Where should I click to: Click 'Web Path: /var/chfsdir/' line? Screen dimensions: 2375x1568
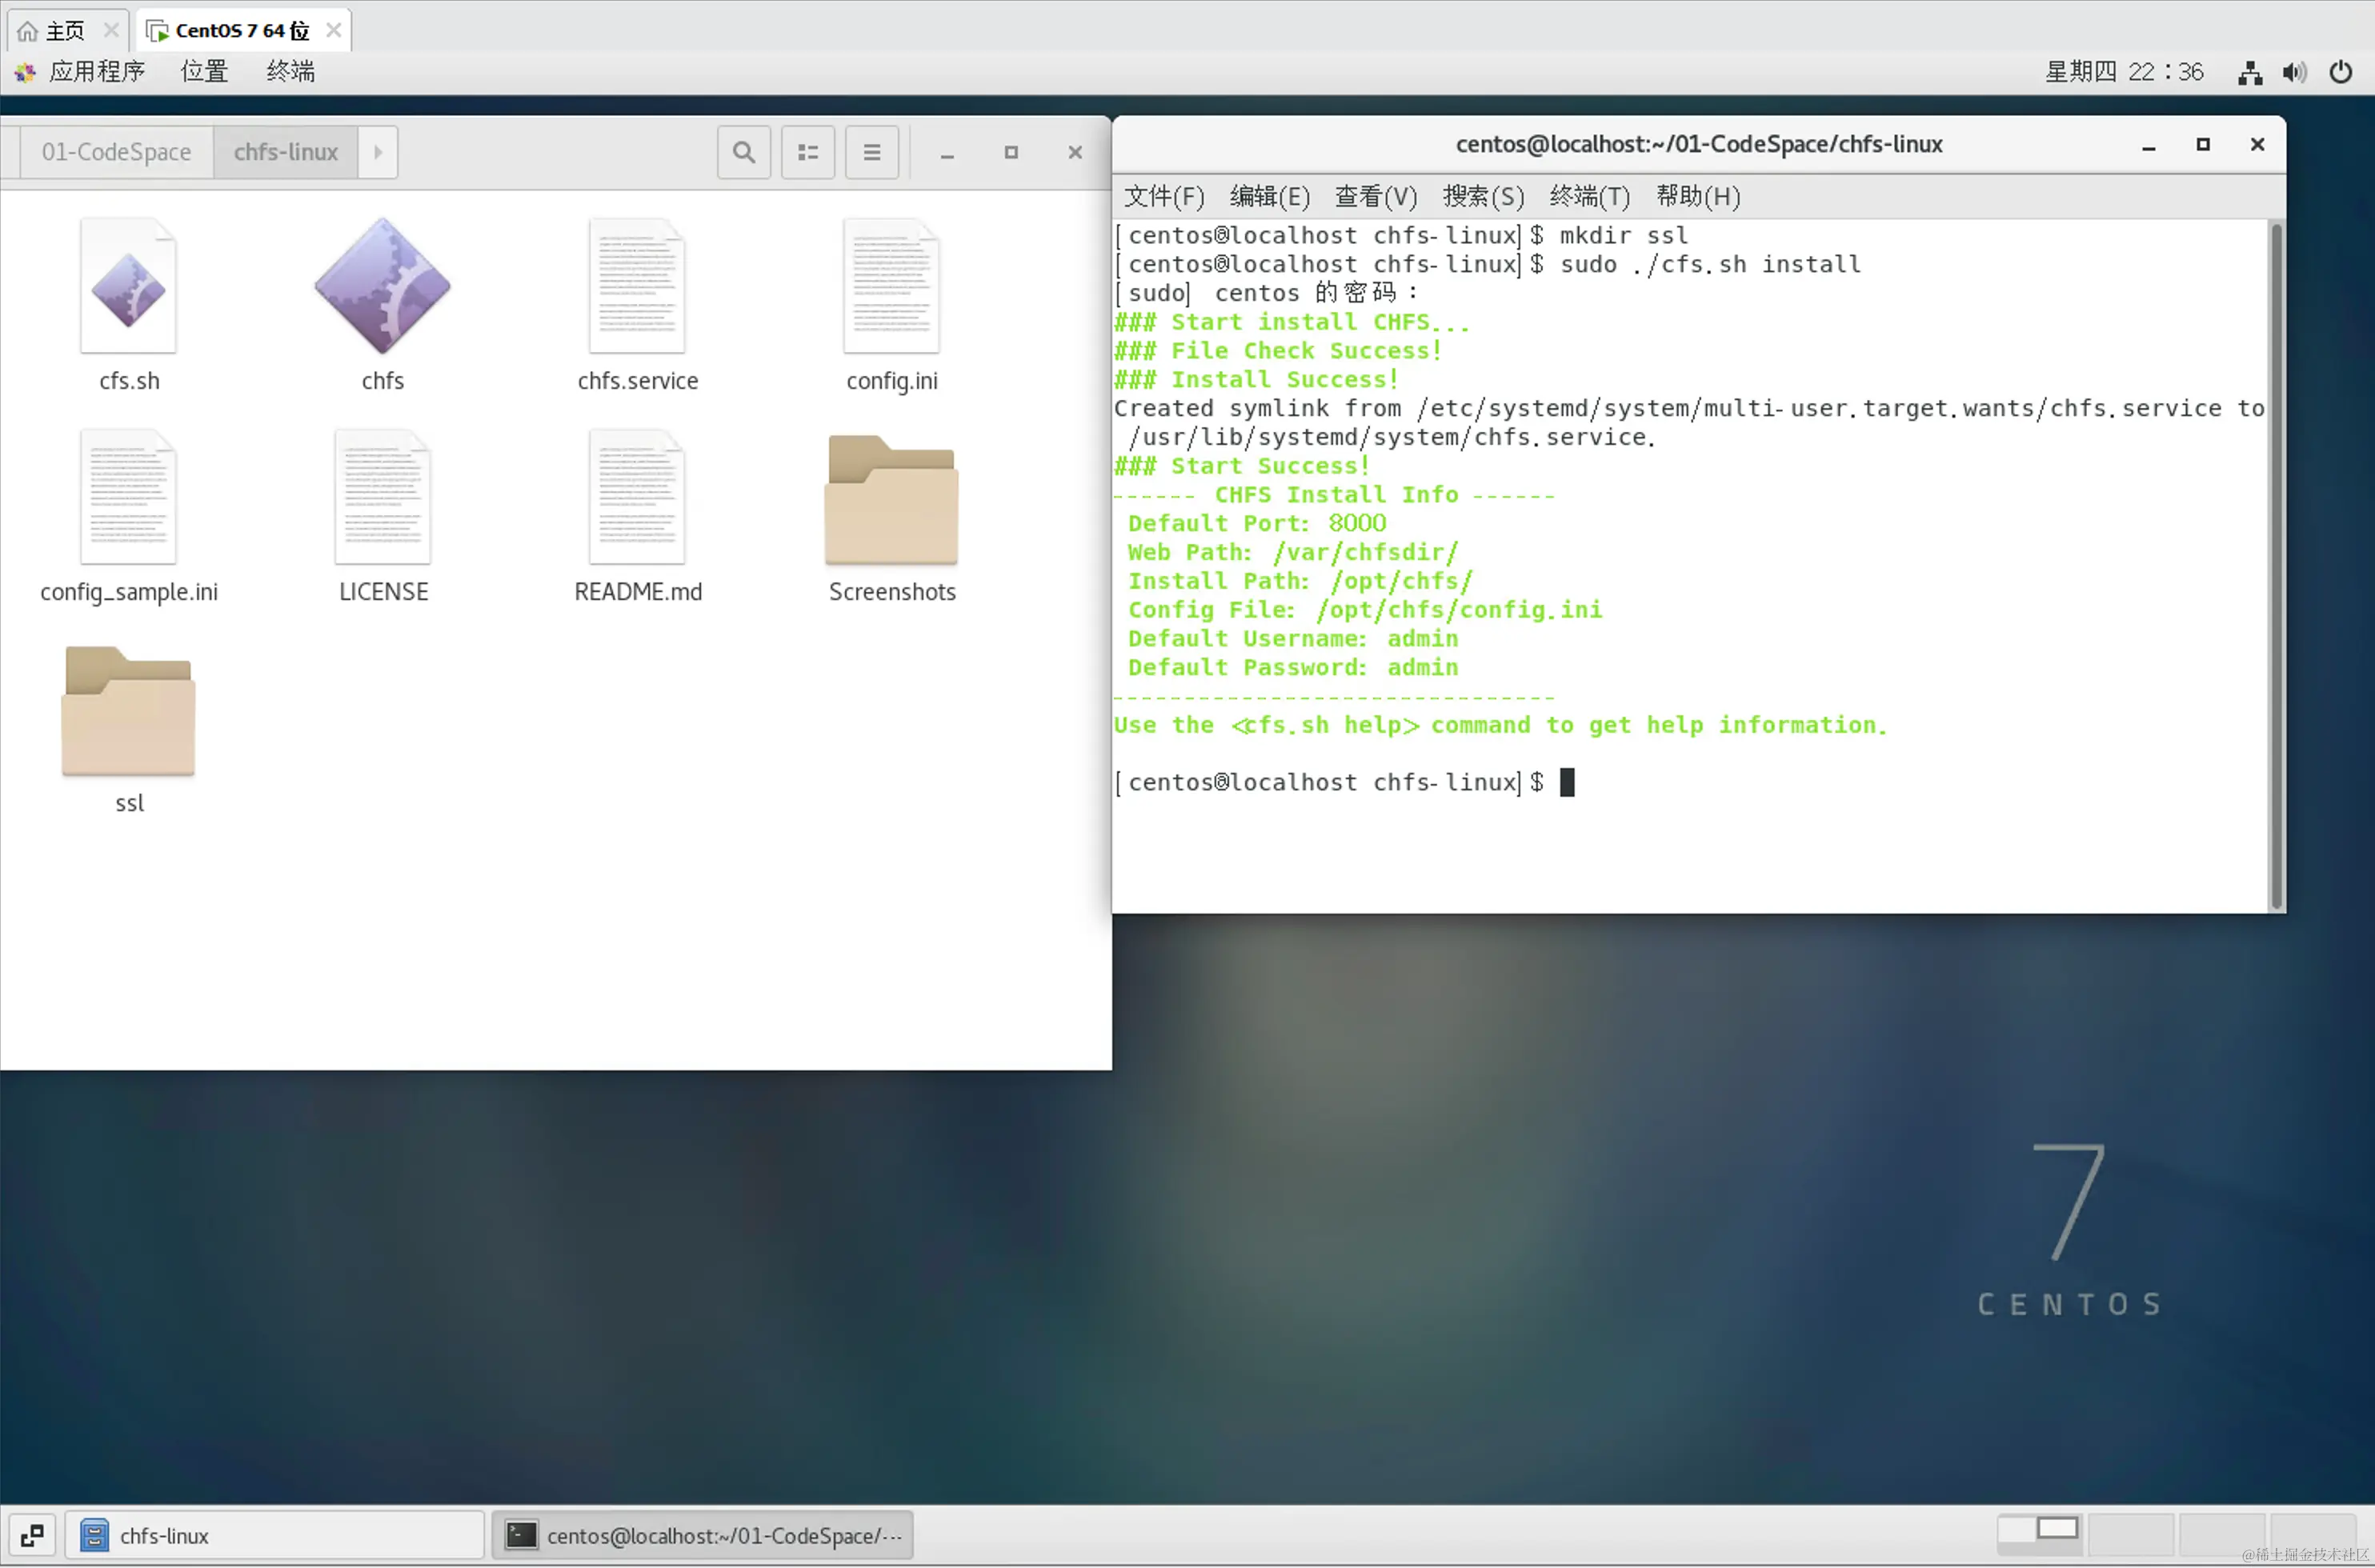click(x=1293, y=552)
